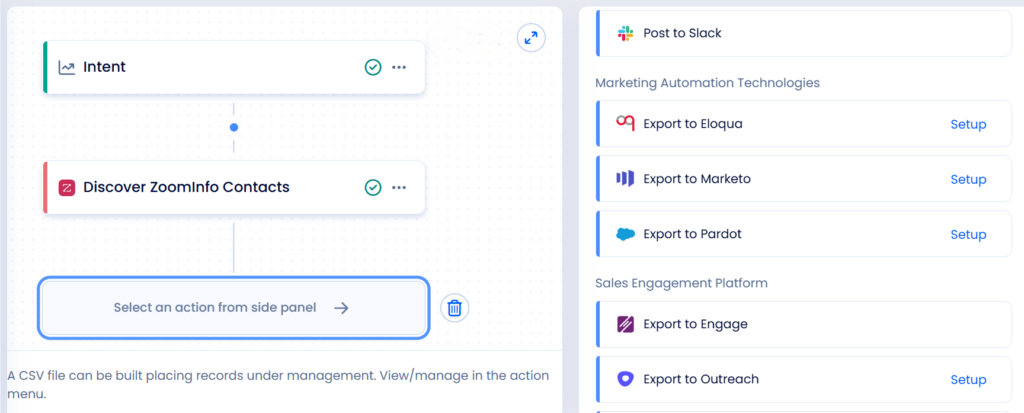
Task: Click the CSV file description text
Action: point(278,385)
